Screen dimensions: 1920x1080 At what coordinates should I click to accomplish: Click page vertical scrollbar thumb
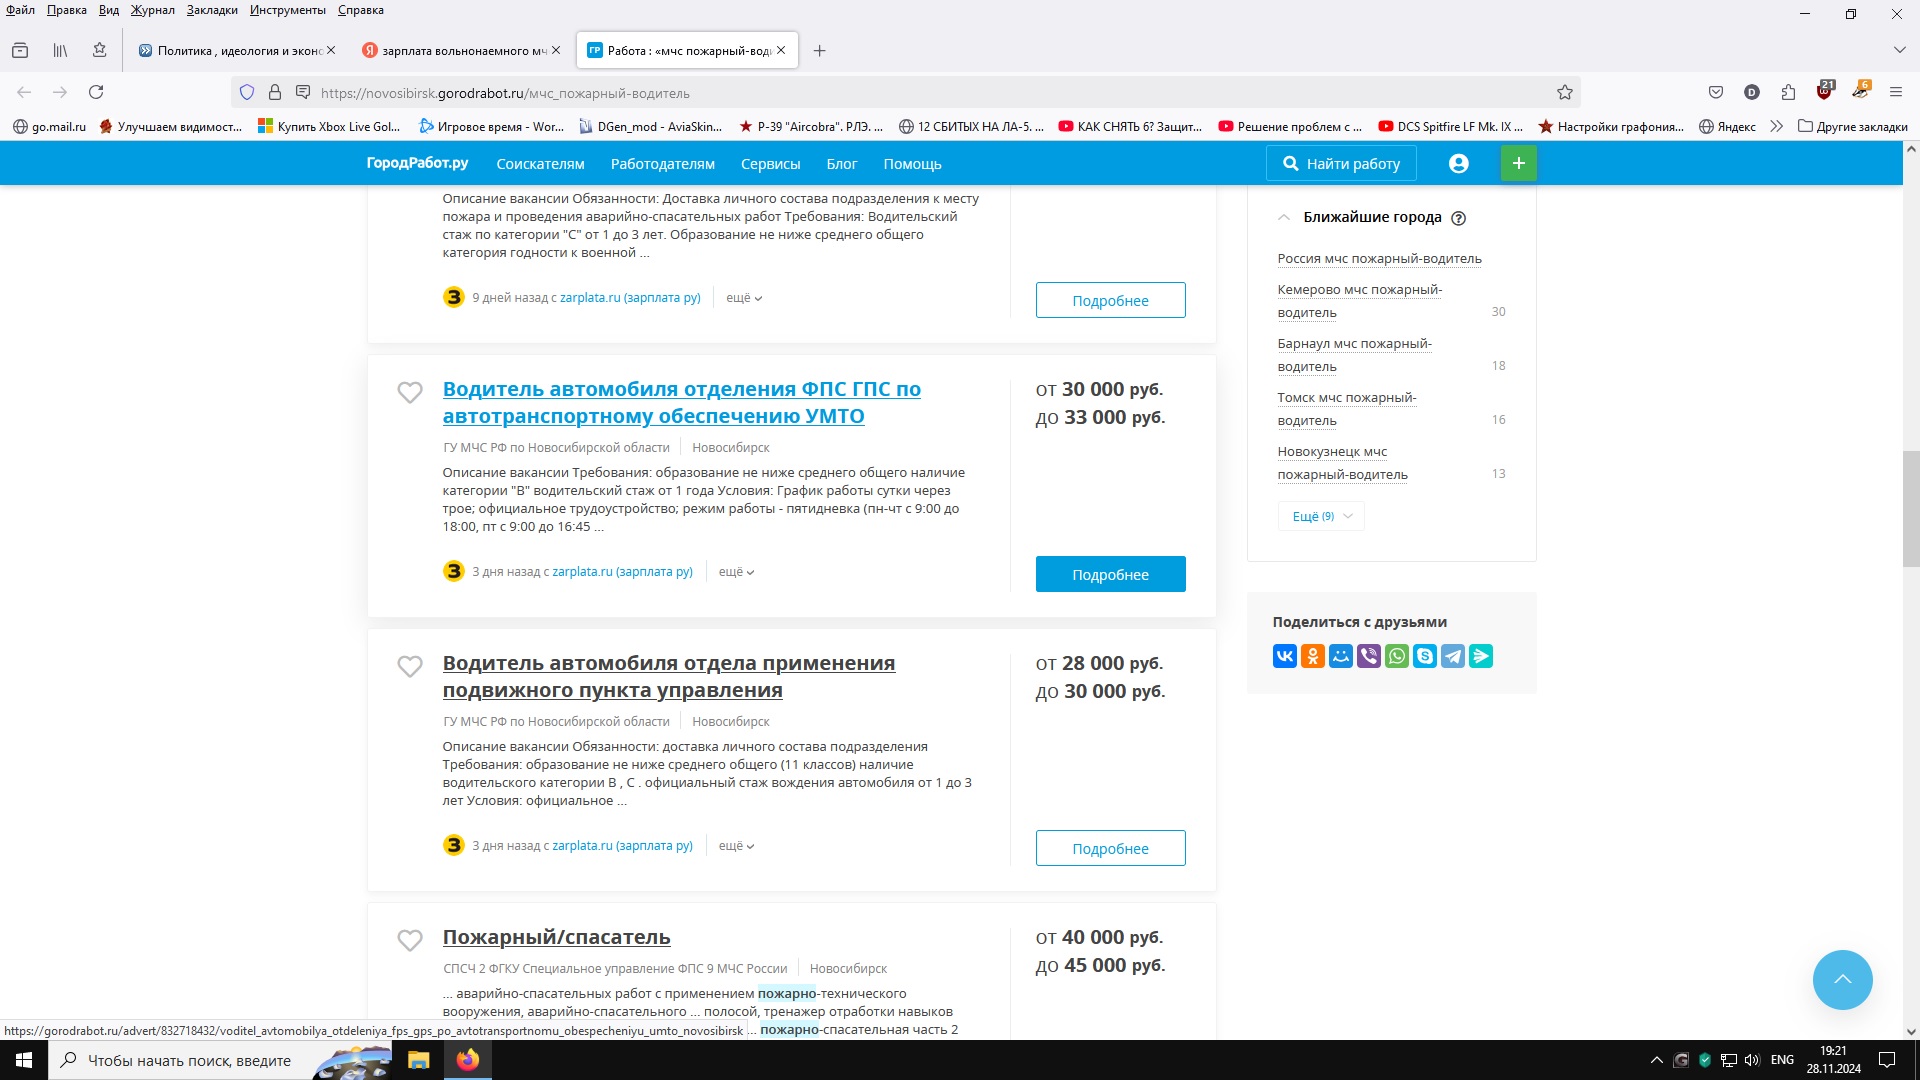coord(1911,510)
